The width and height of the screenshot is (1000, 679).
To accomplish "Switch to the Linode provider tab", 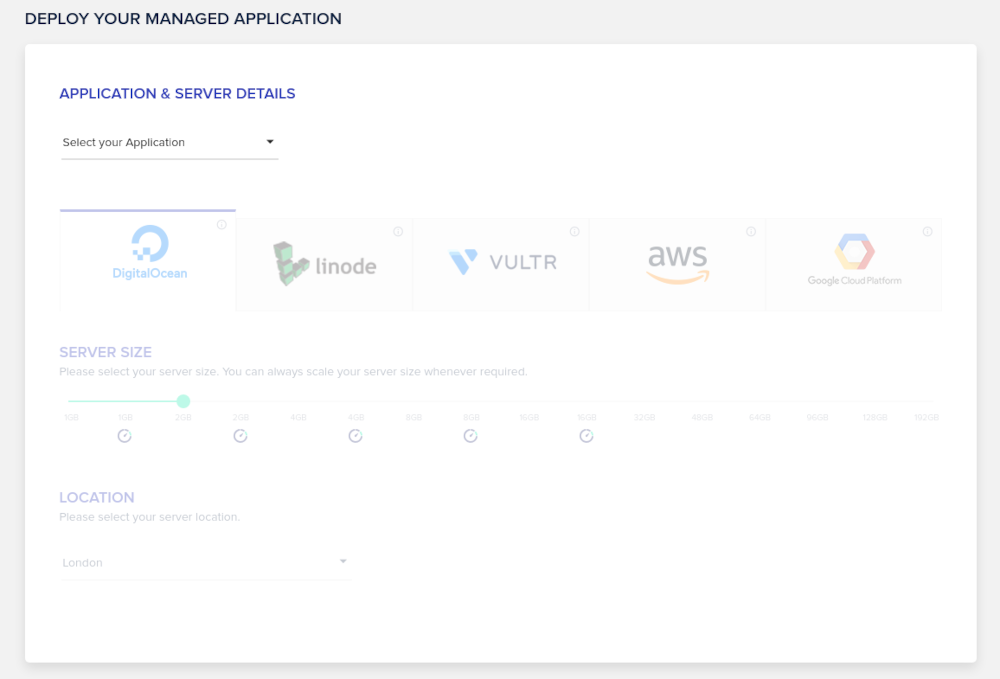I will (x=324, y=265).
